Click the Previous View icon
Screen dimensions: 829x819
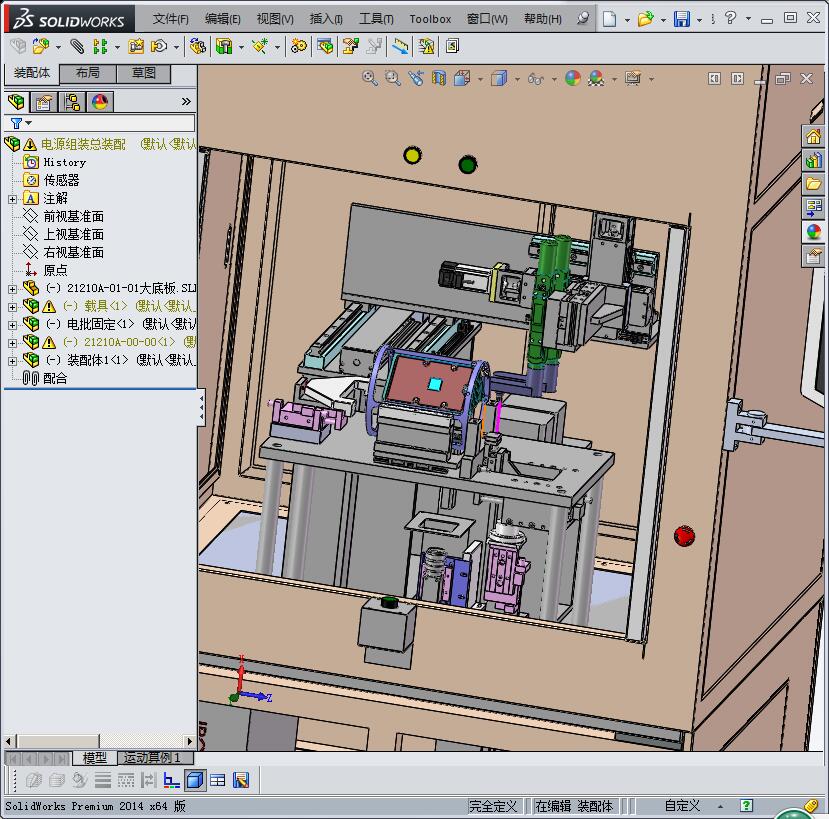click(416, 79)
